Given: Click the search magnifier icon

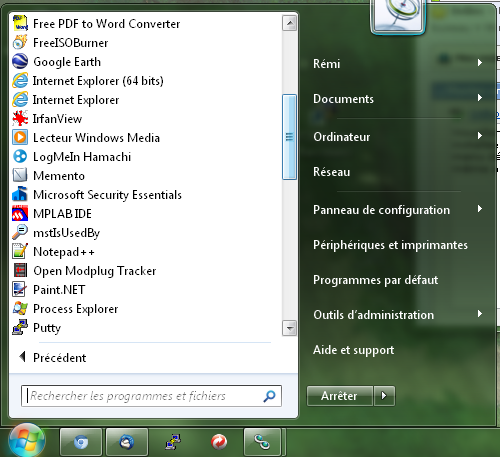Looking at the screenshot, I should tap(269, 396).
